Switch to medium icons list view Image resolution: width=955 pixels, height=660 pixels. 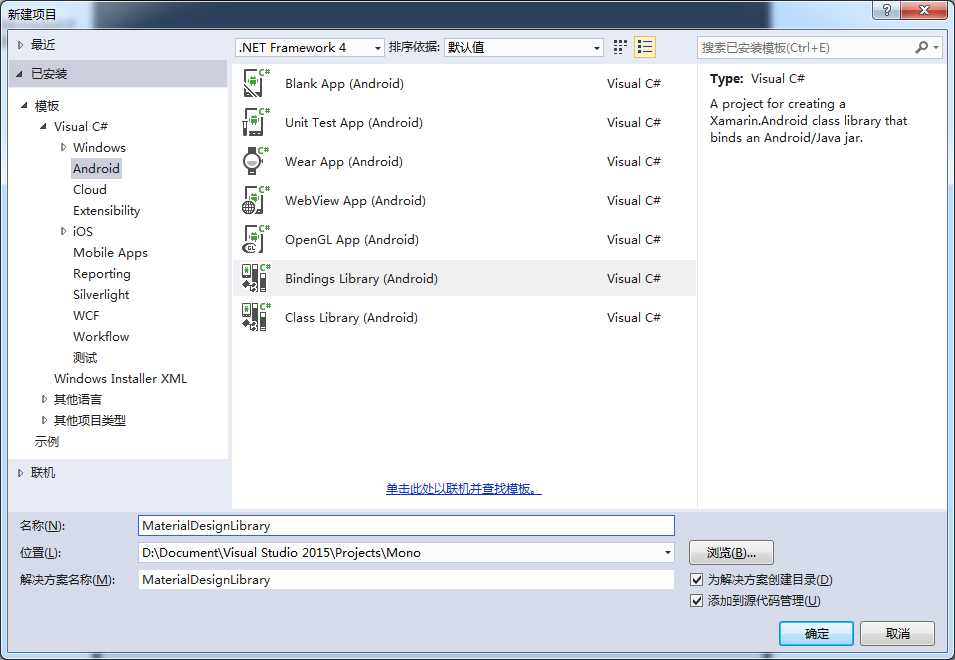pyautogui.click(x=644, y=47)
